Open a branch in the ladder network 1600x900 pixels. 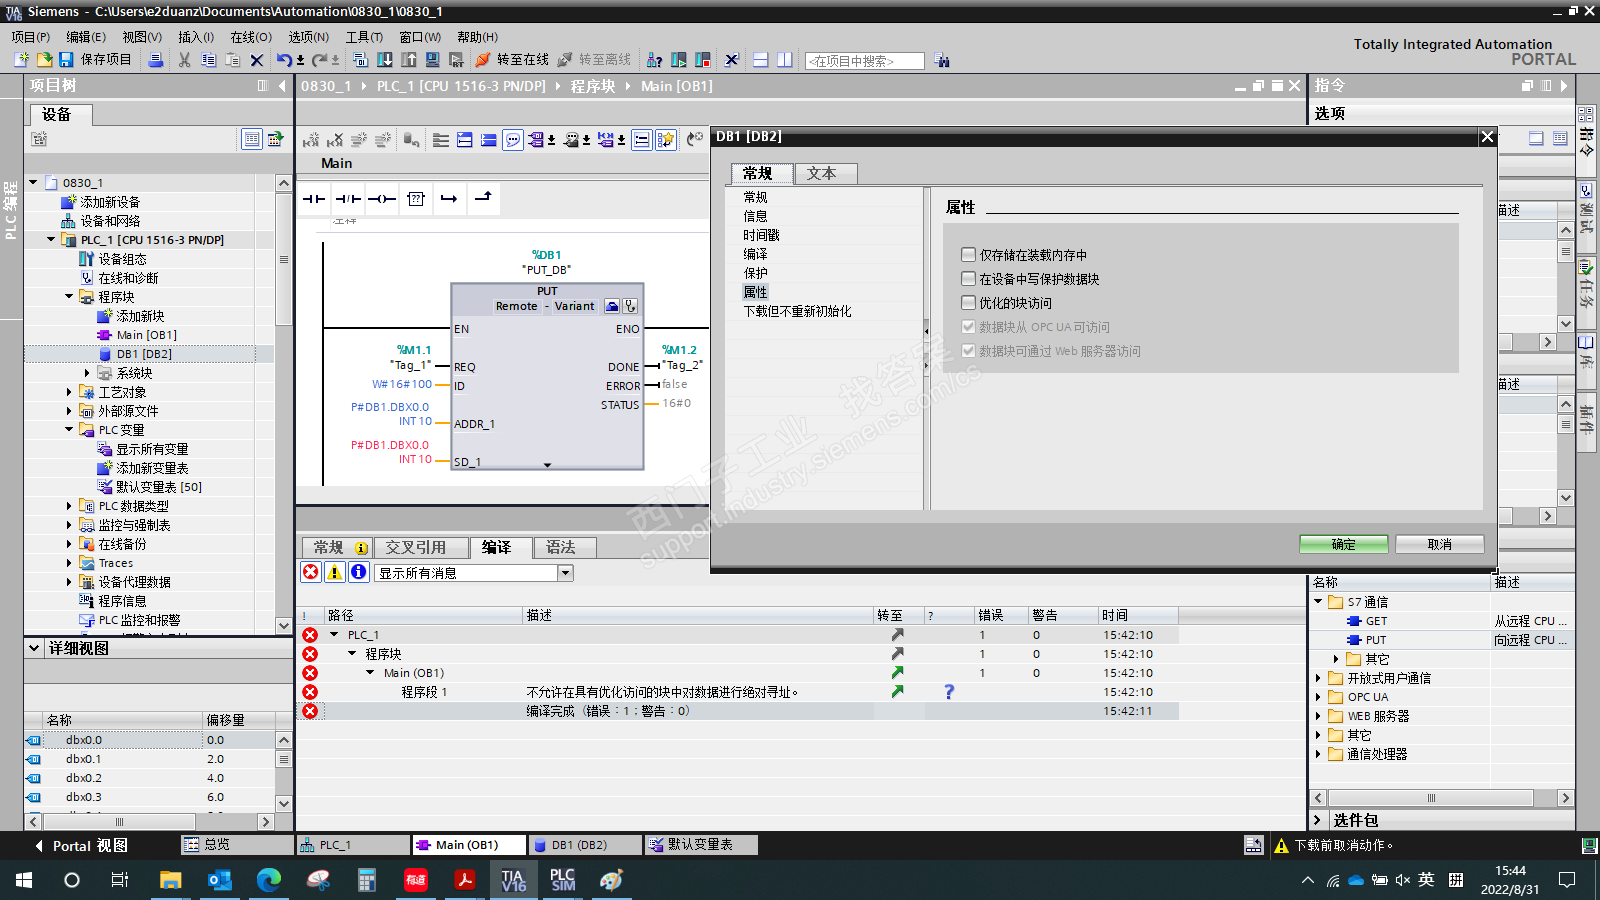point(449,199)
